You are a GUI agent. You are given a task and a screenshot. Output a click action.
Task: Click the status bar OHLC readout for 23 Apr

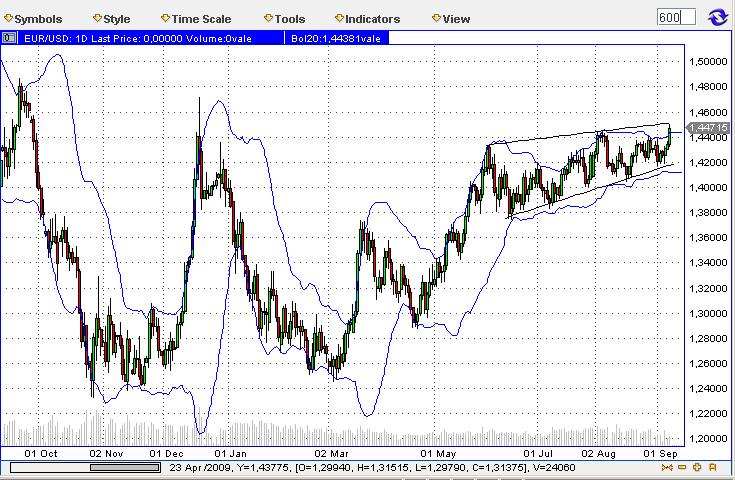click(x=372, y=467)
